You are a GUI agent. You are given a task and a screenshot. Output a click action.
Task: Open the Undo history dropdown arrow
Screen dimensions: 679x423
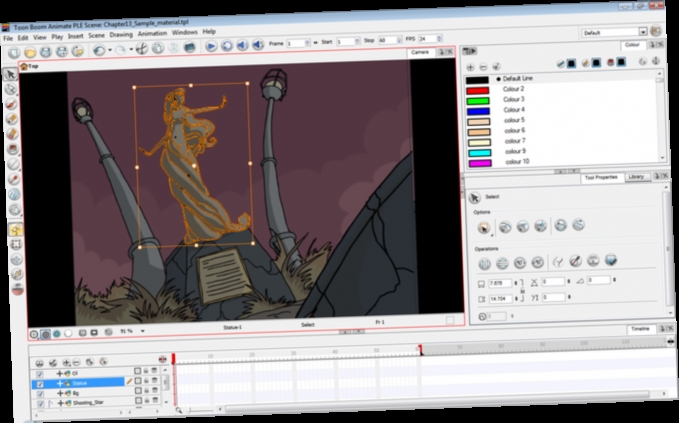coord(110,50)
